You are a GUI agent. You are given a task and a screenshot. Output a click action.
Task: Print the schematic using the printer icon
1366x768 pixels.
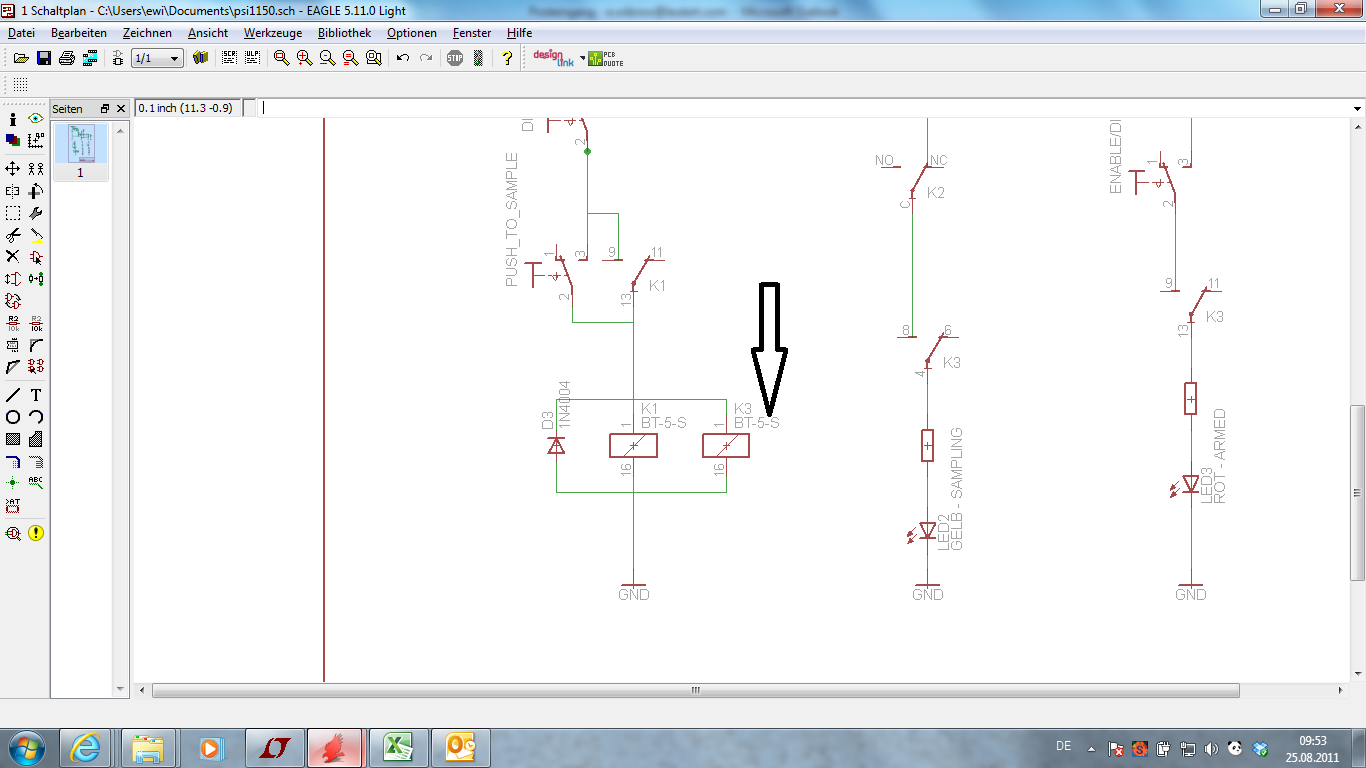tap(67, 58)
